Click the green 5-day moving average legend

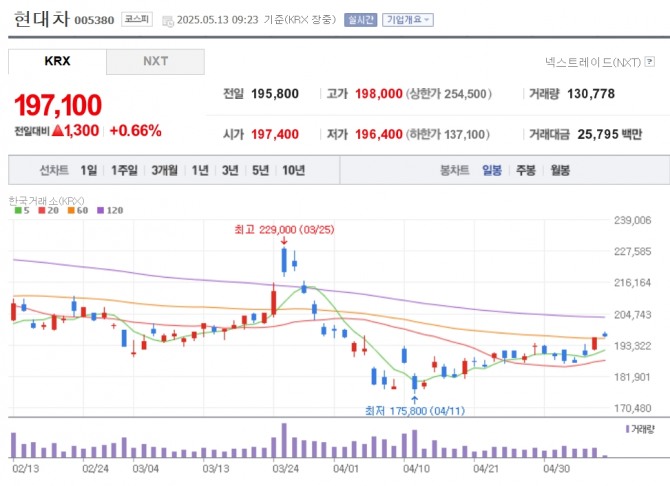coord(22,210)
